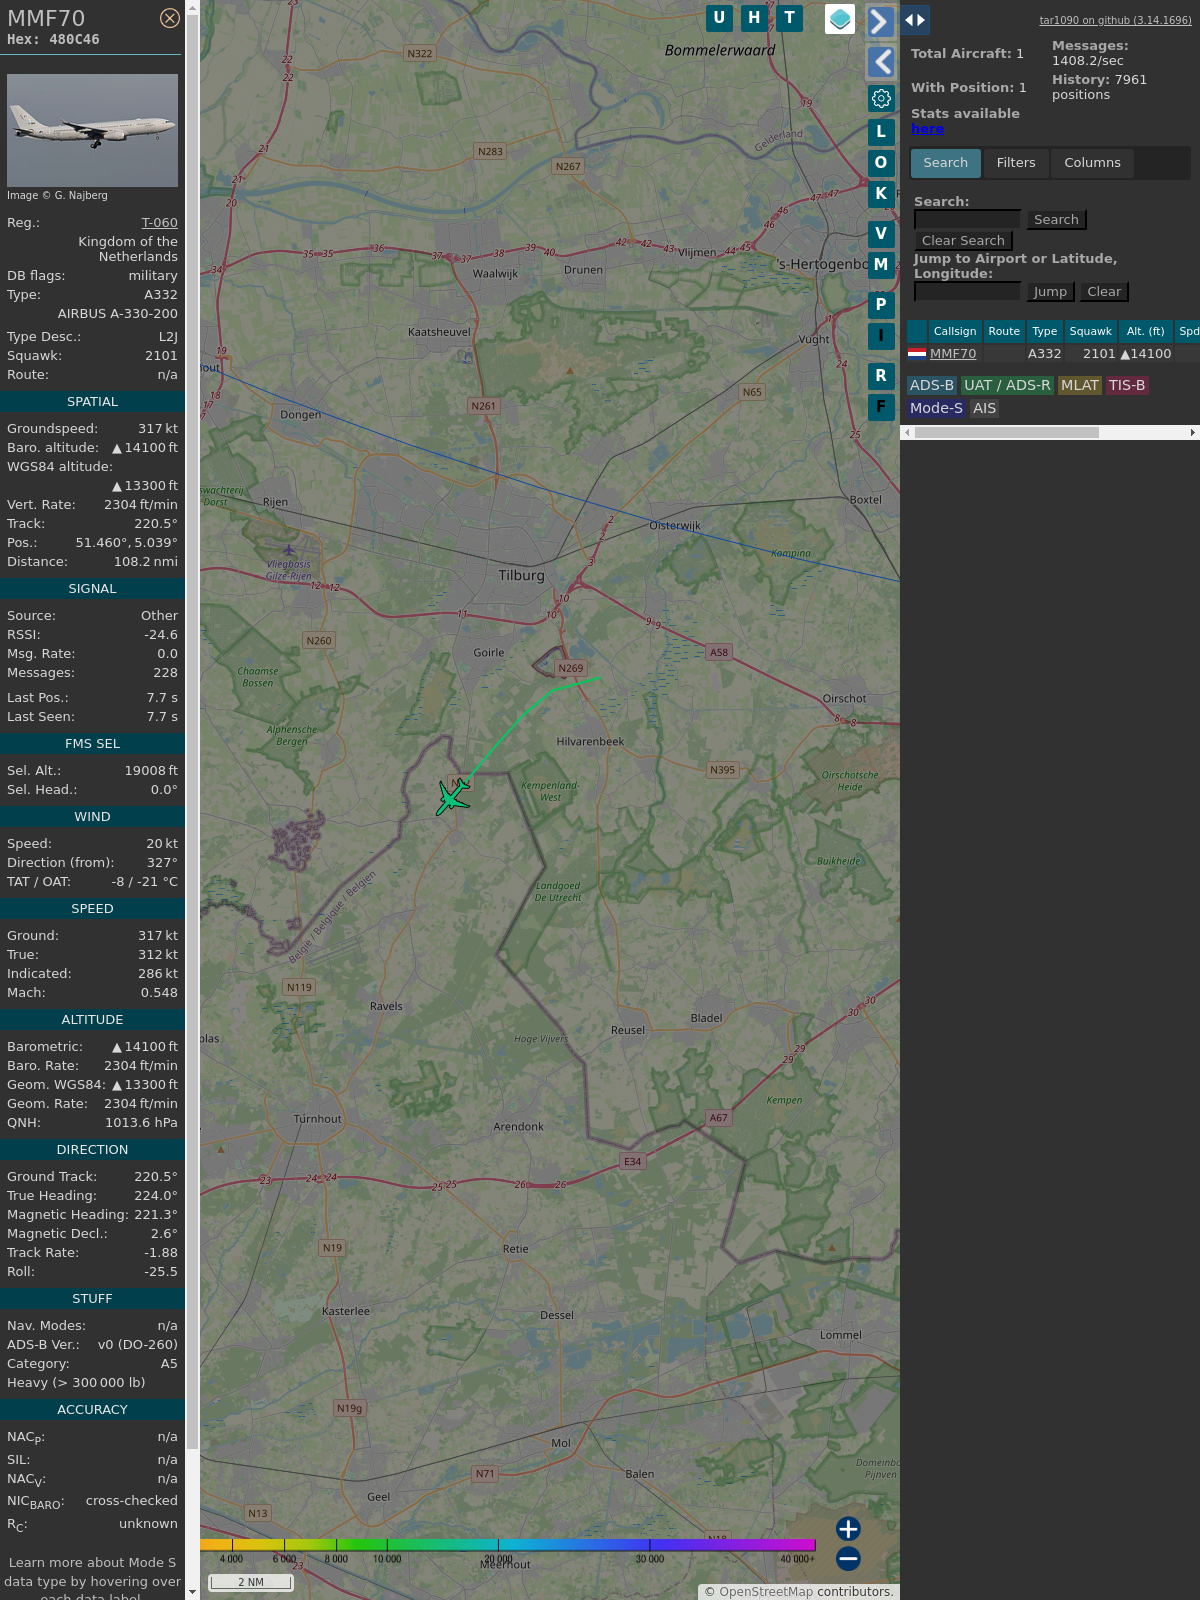Close the MMF70 aircraft info panel

[170, 18]
